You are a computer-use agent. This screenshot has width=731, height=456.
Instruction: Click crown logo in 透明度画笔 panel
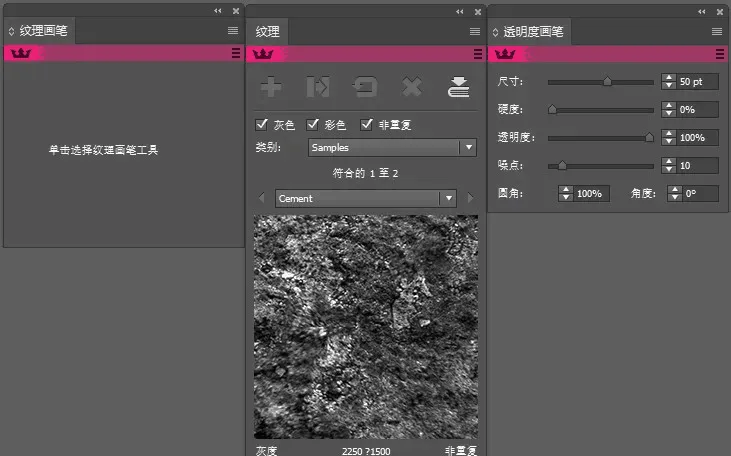pos(505,54)
